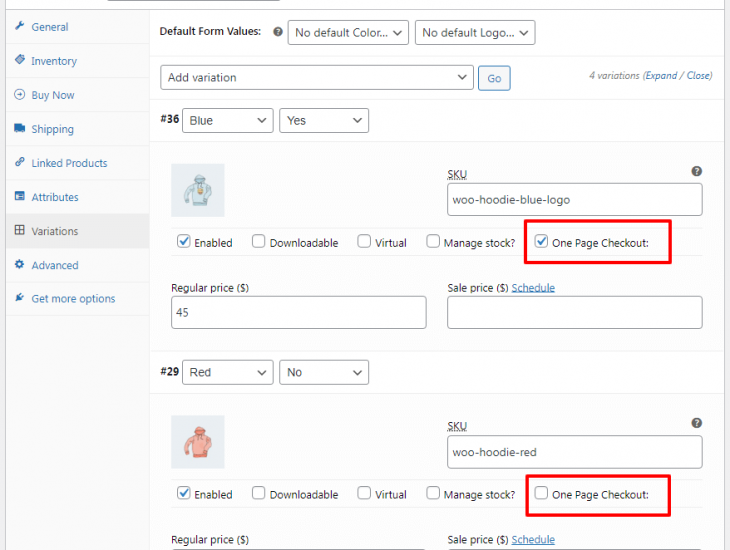This screenshot has height=550, width=730.
Task: Click the Attributes panel icon
Action: tap(20, 196)
